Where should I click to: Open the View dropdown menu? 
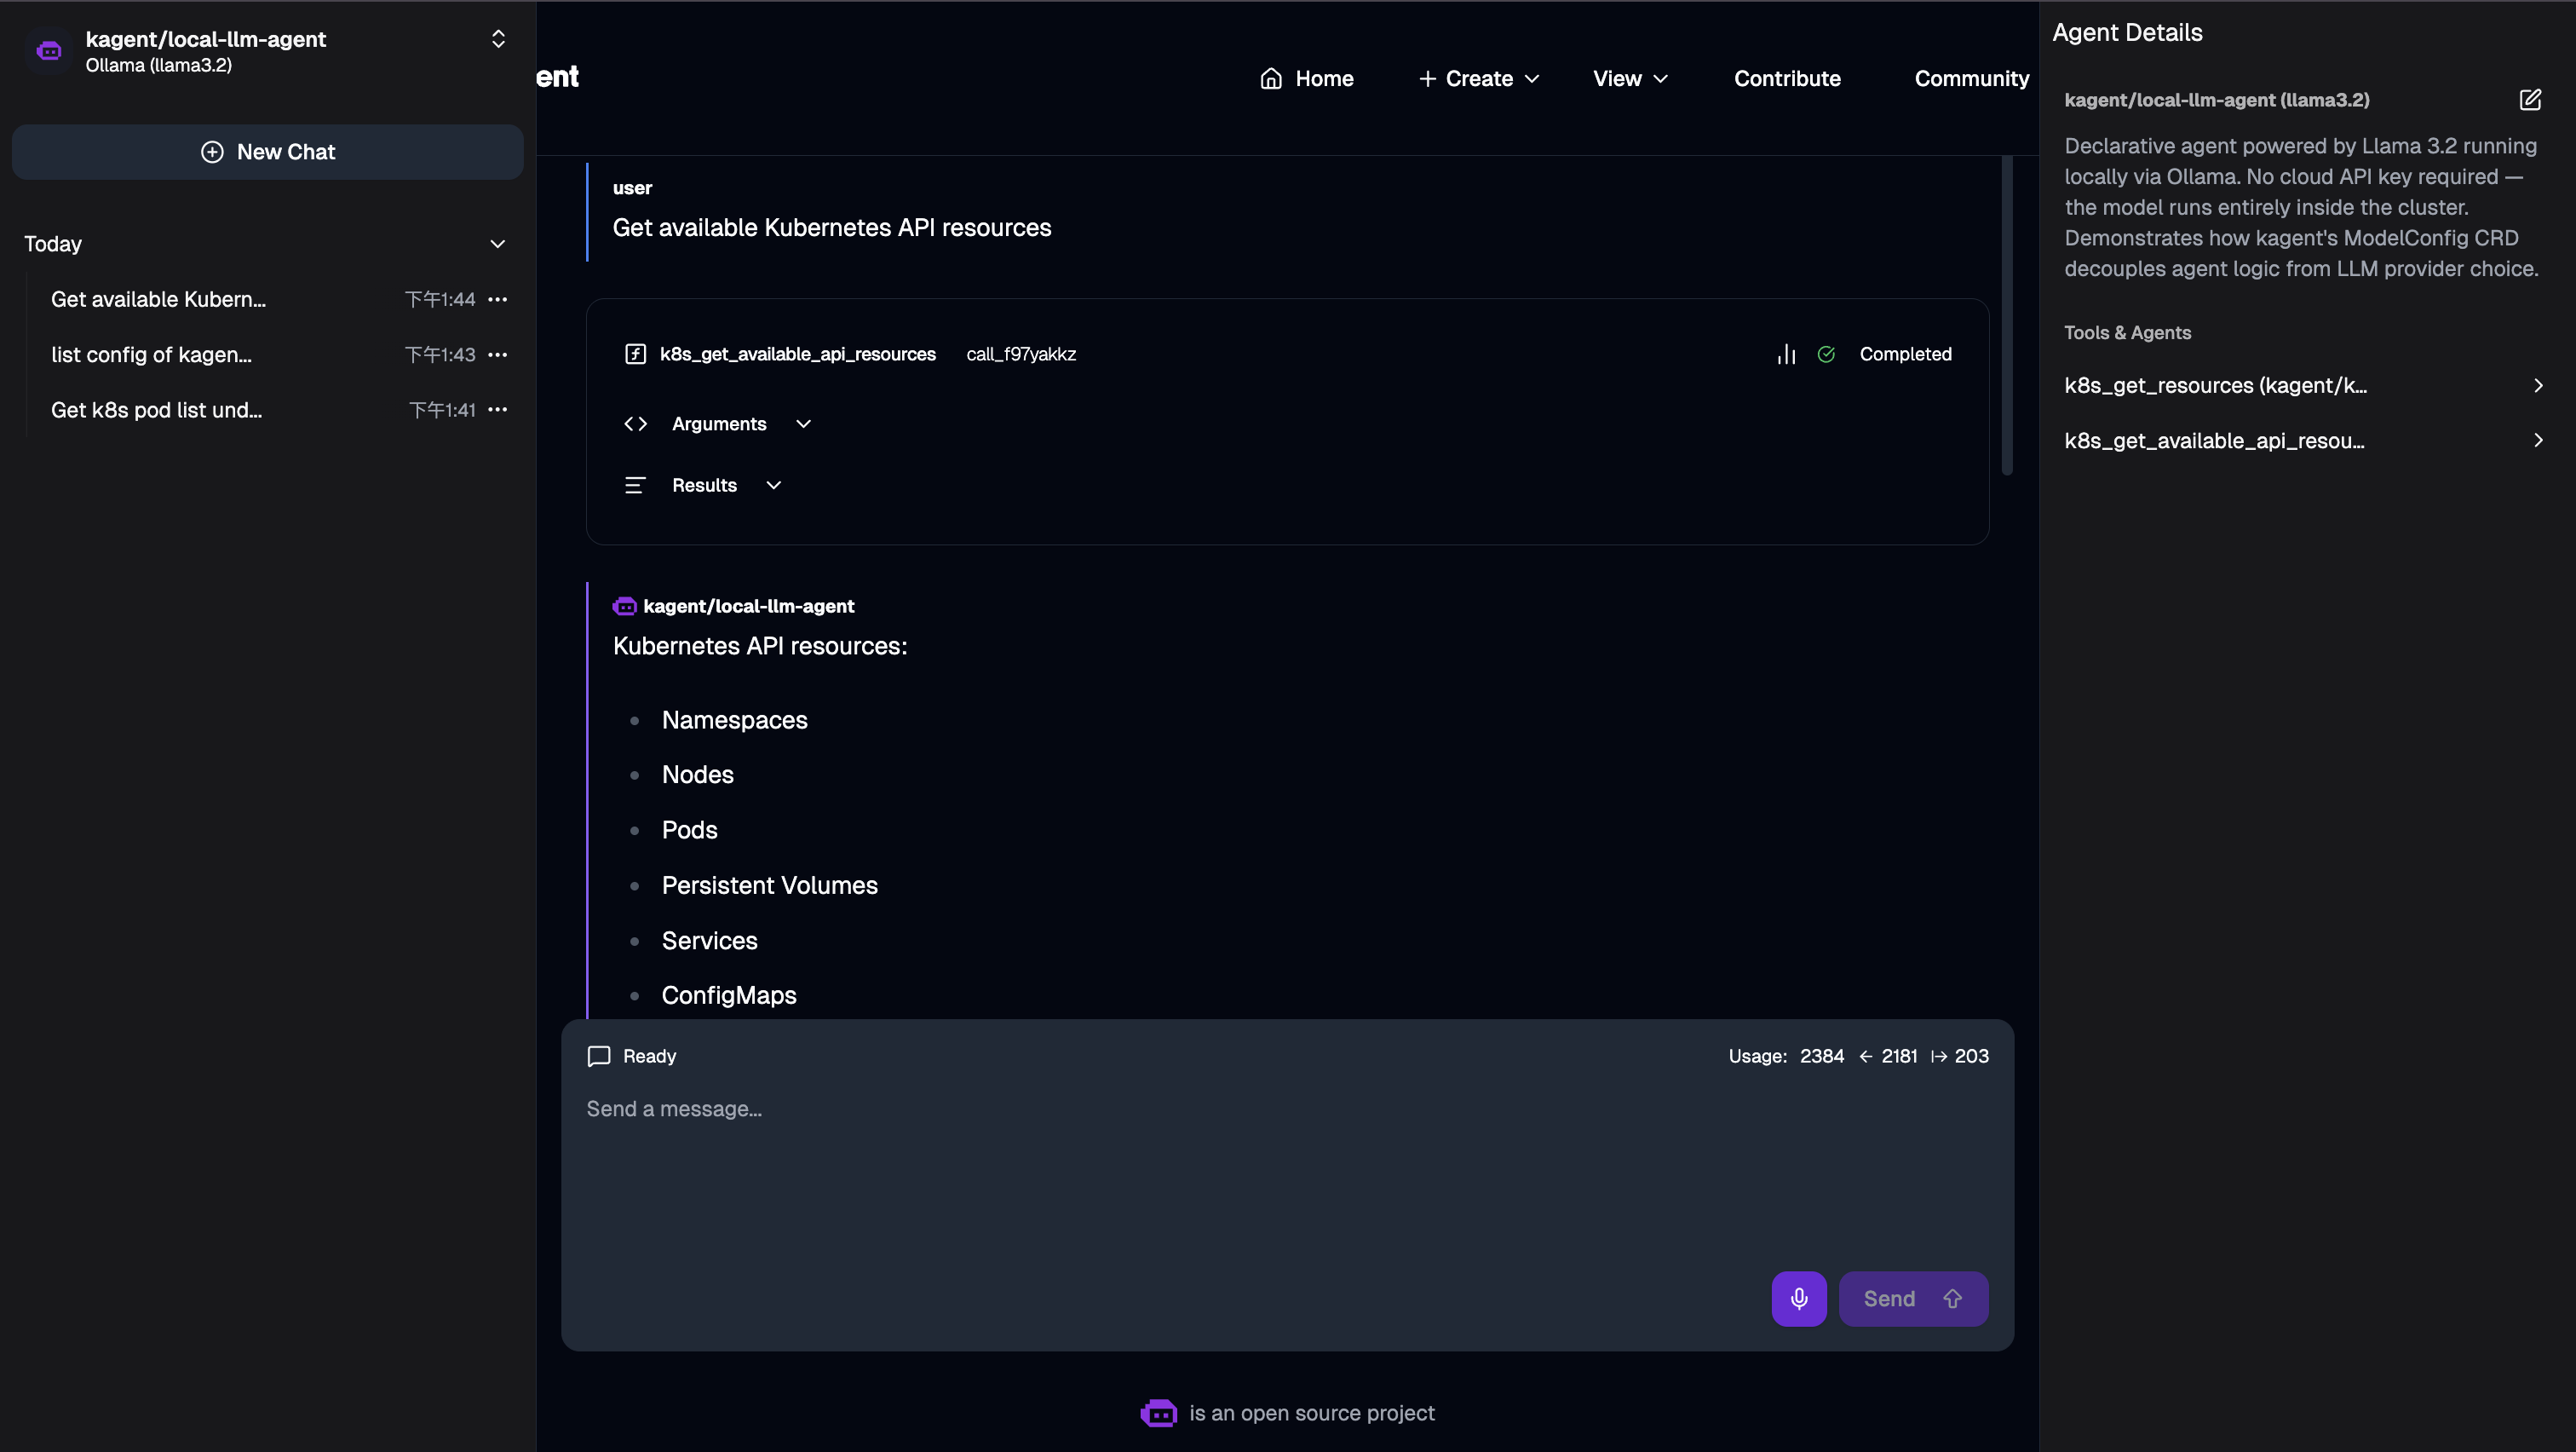[x=1630, y=78]
